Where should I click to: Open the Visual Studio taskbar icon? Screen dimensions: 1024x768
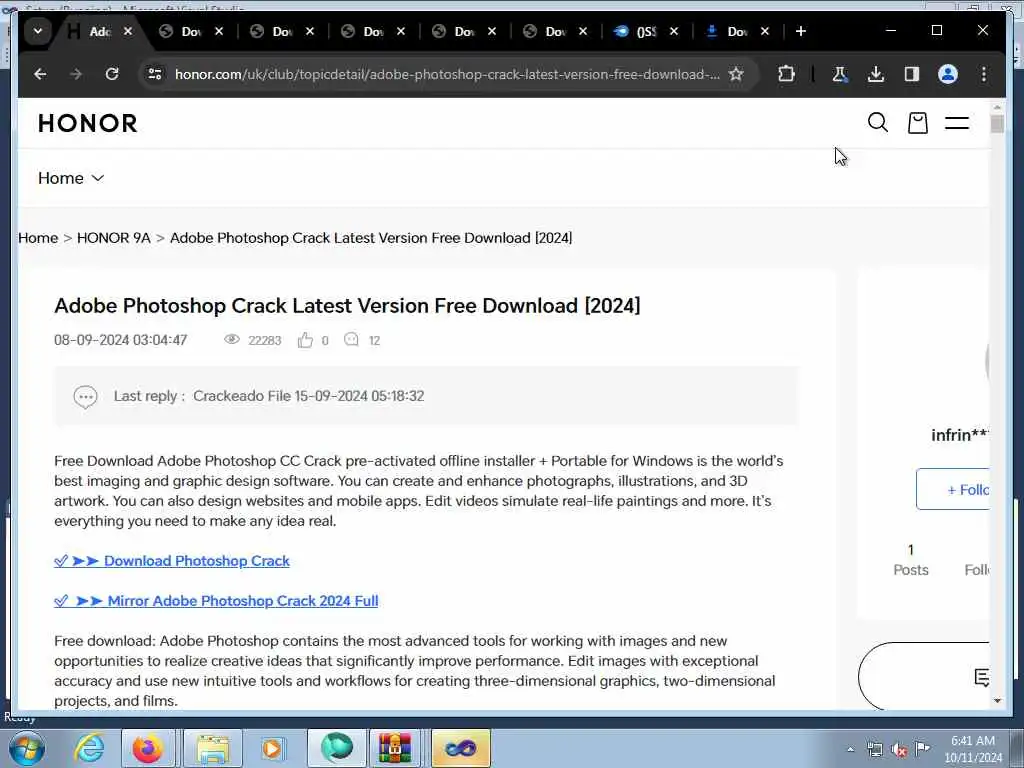coord(461,748)
